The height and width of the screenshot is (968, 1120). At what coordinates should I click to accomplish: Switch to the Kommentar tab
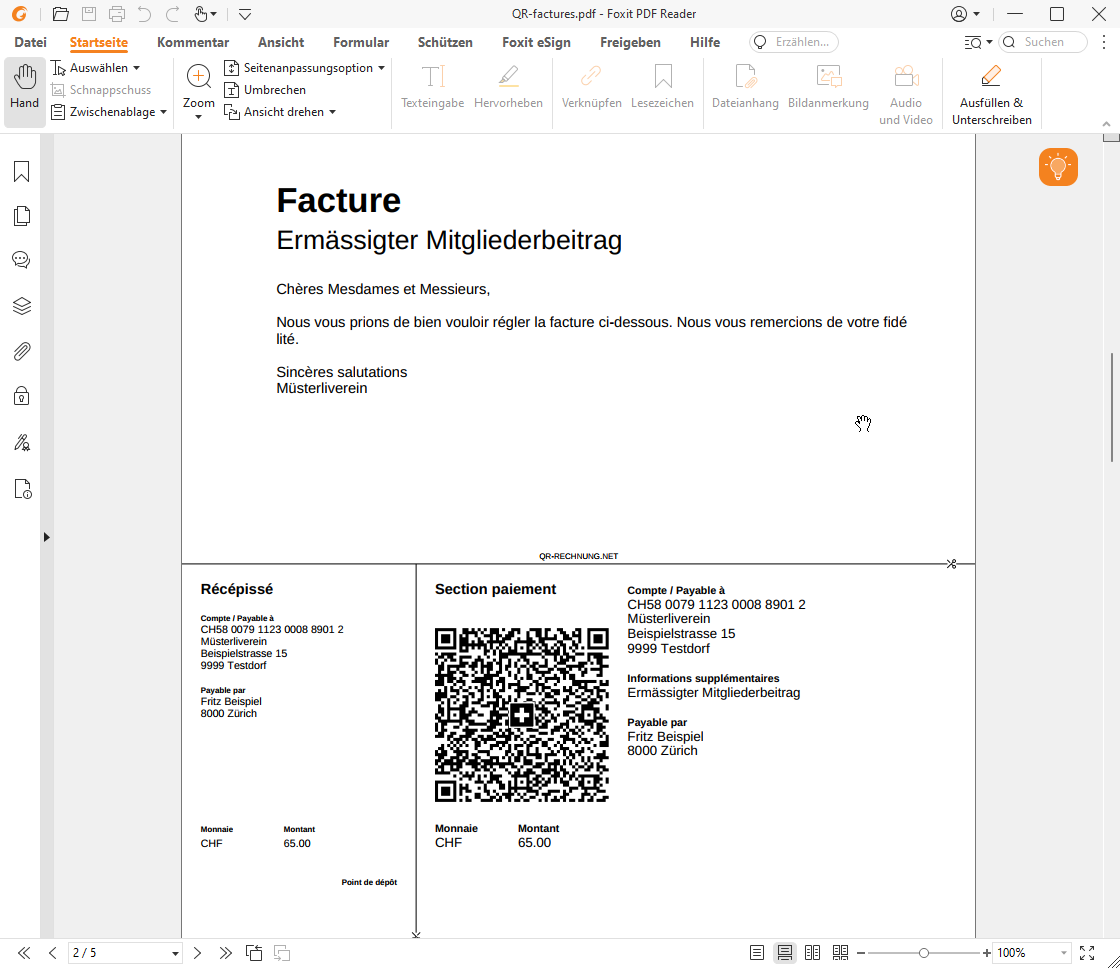point(193,42)
